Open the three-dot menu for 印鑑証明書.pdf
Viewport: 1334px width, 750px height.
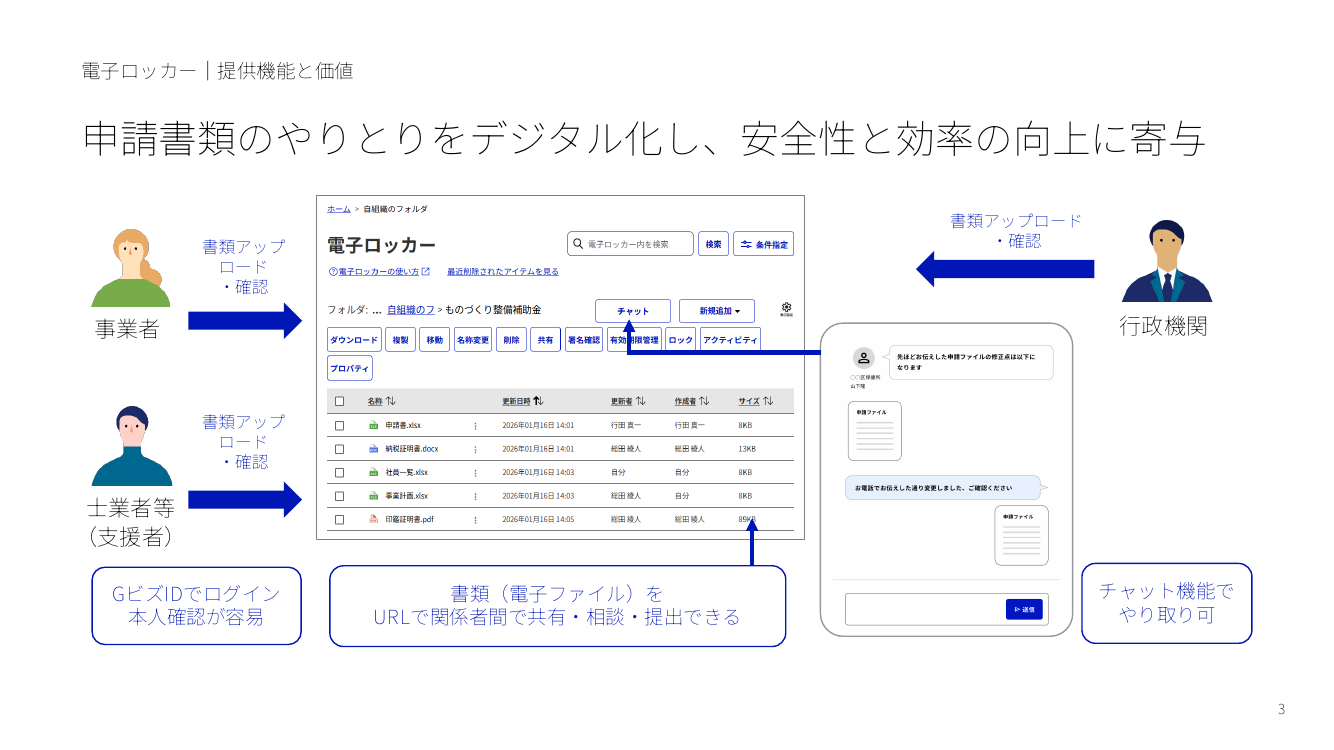coord(475,519)
